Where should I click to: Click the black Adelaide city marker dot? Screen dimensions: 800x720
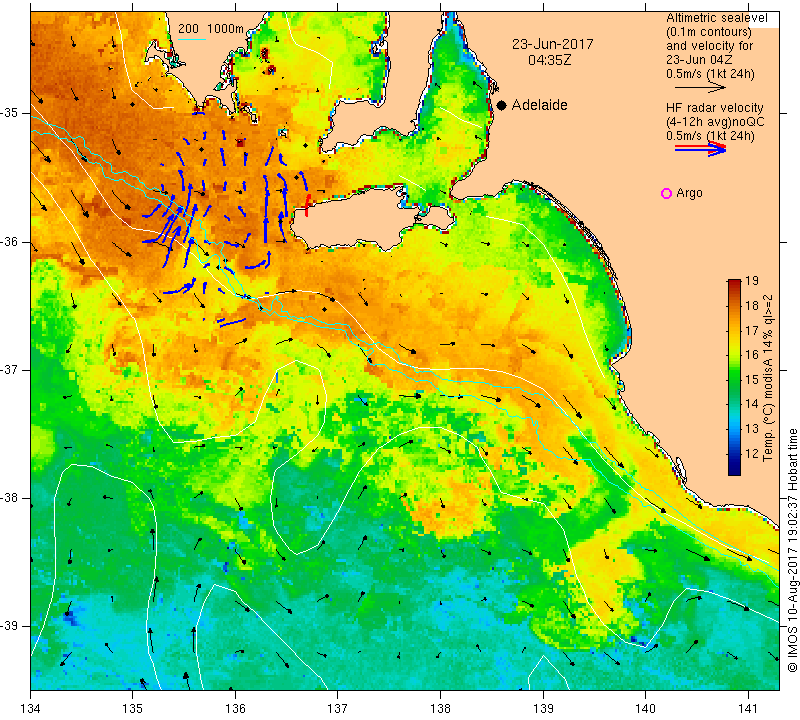502,105
